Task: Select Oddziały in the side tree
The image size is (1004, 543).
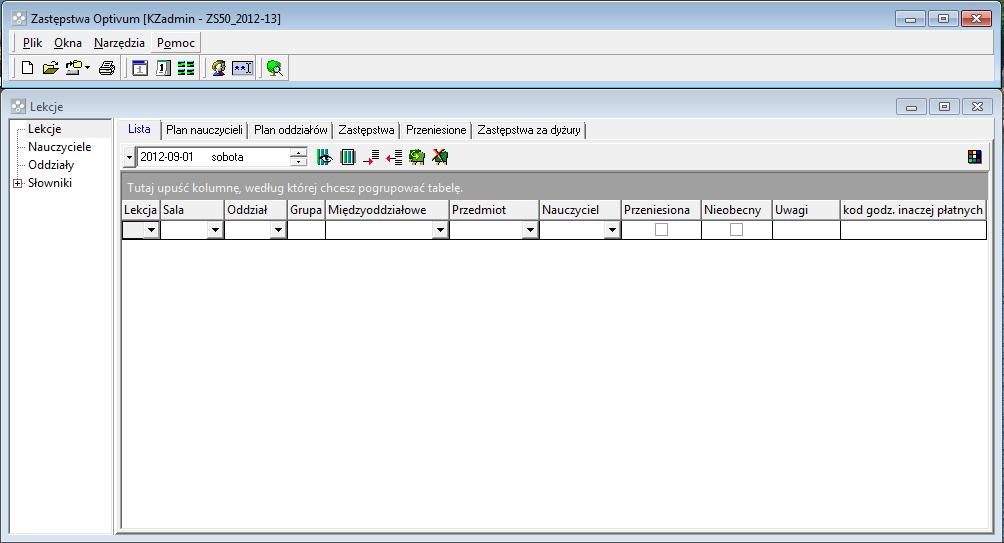Action: (x=51, y=165)
